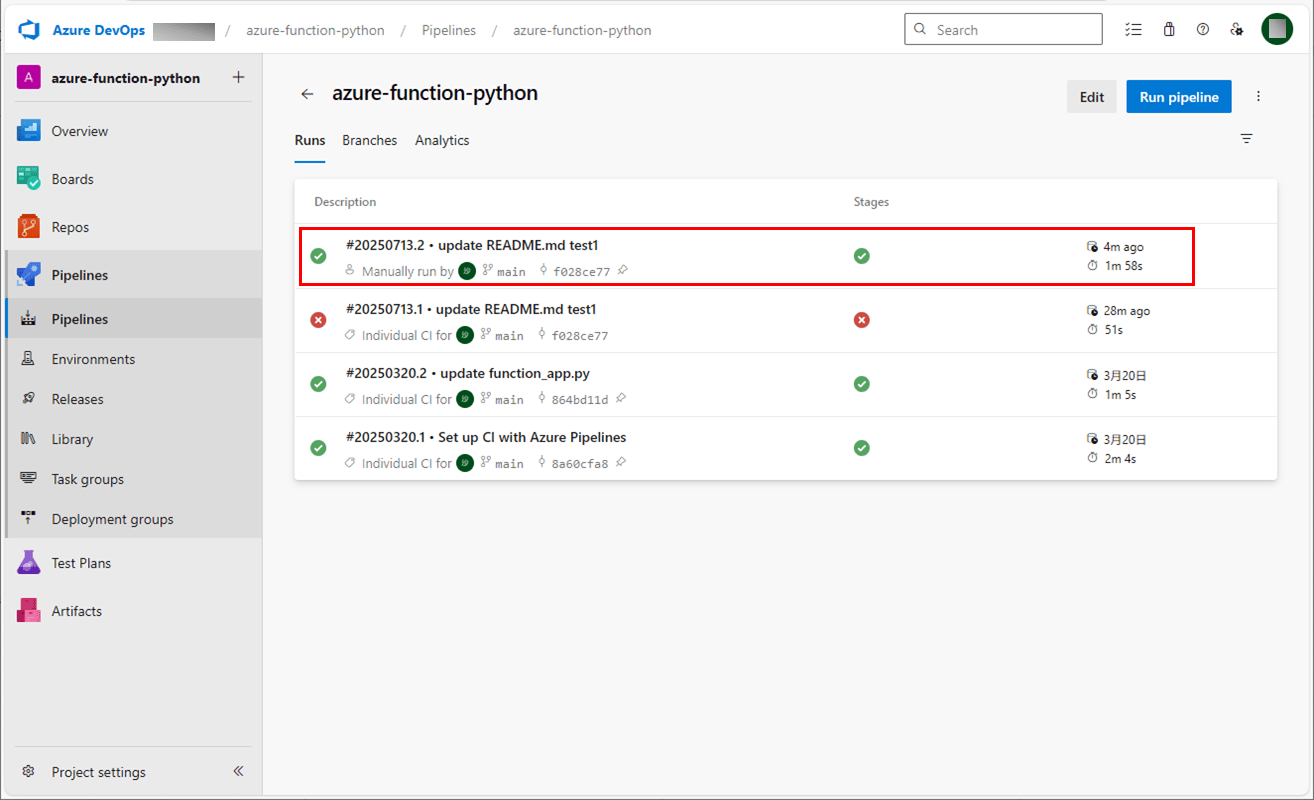Click the plus icon beside project name
Image resolution: width=1314 pixels, height=800 pixels.
coord(238,77)
